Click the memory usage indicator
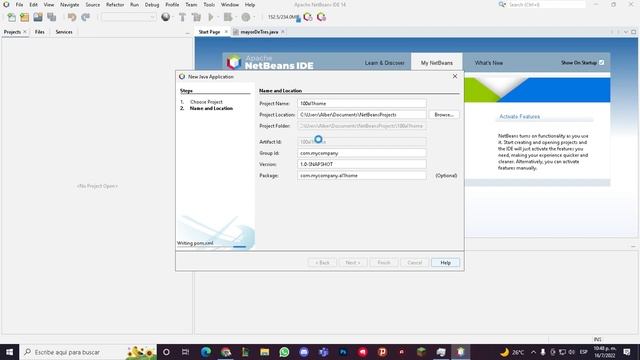Image resolution: width=640 pixels, height=360 pixels. point(284,17)
